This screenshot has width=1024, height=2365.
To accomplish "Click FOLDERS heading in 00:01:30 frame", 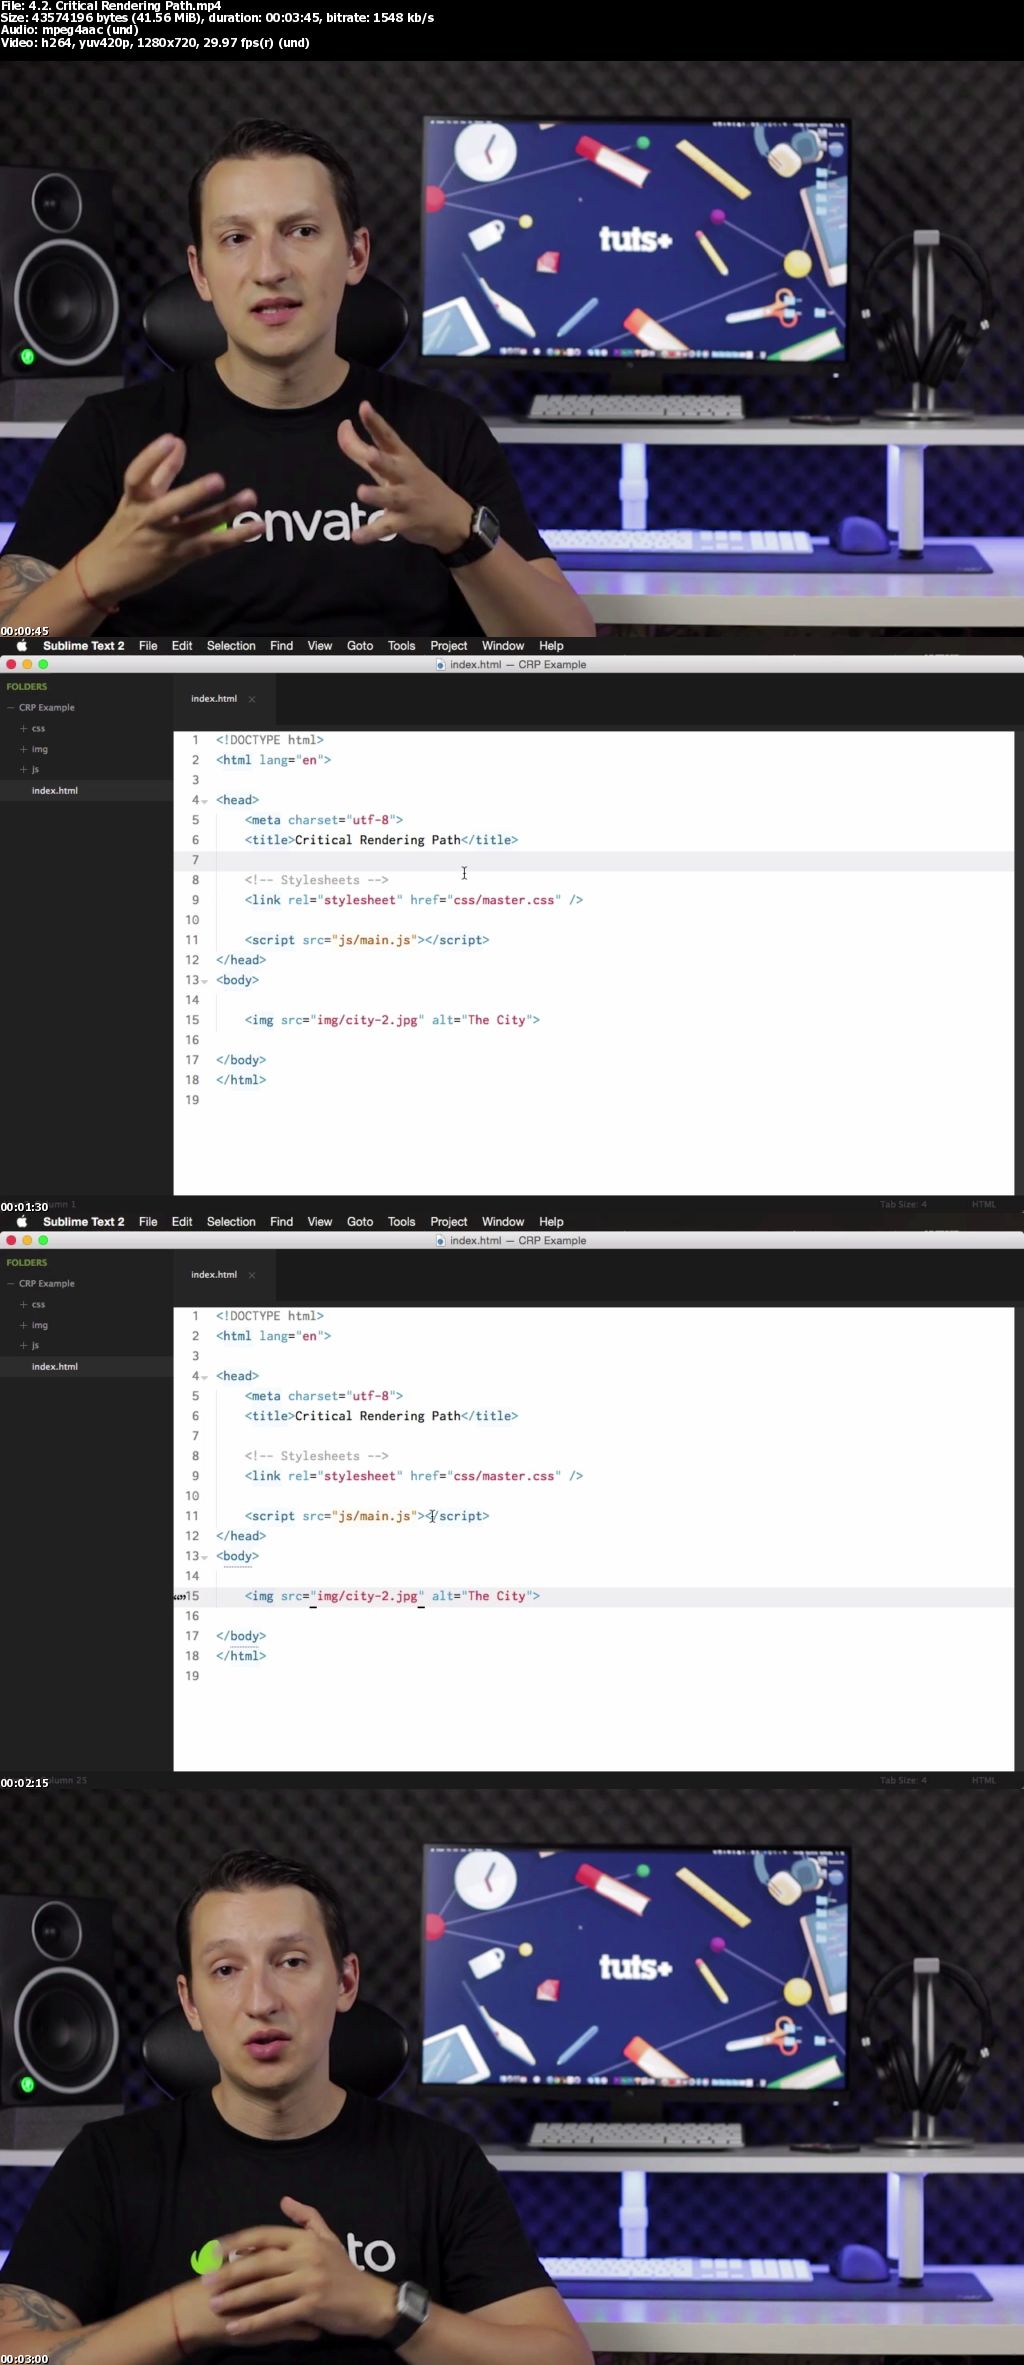I will (27, 687).
